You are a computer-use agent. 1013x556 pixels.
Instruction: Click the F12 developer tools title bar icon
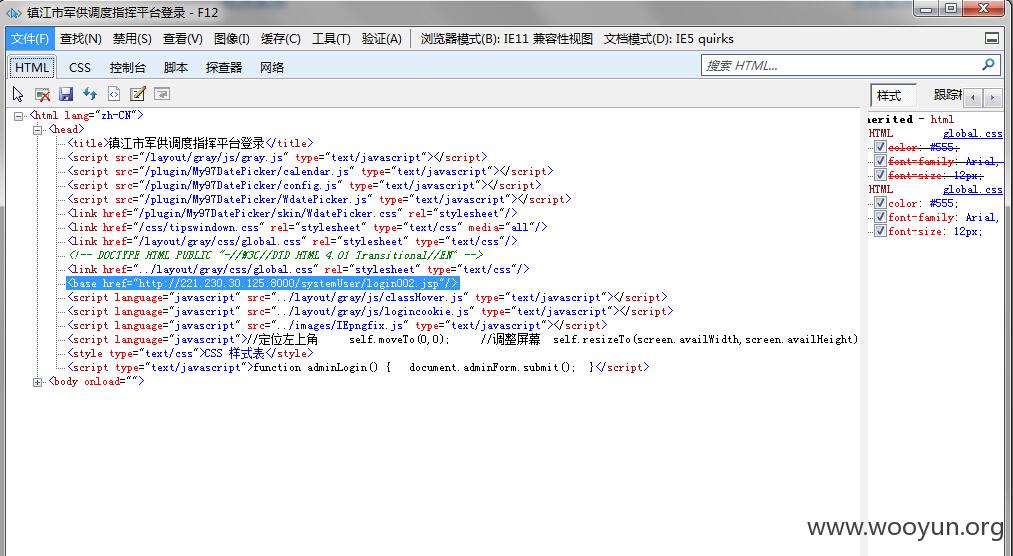click(x=14, y=12)
